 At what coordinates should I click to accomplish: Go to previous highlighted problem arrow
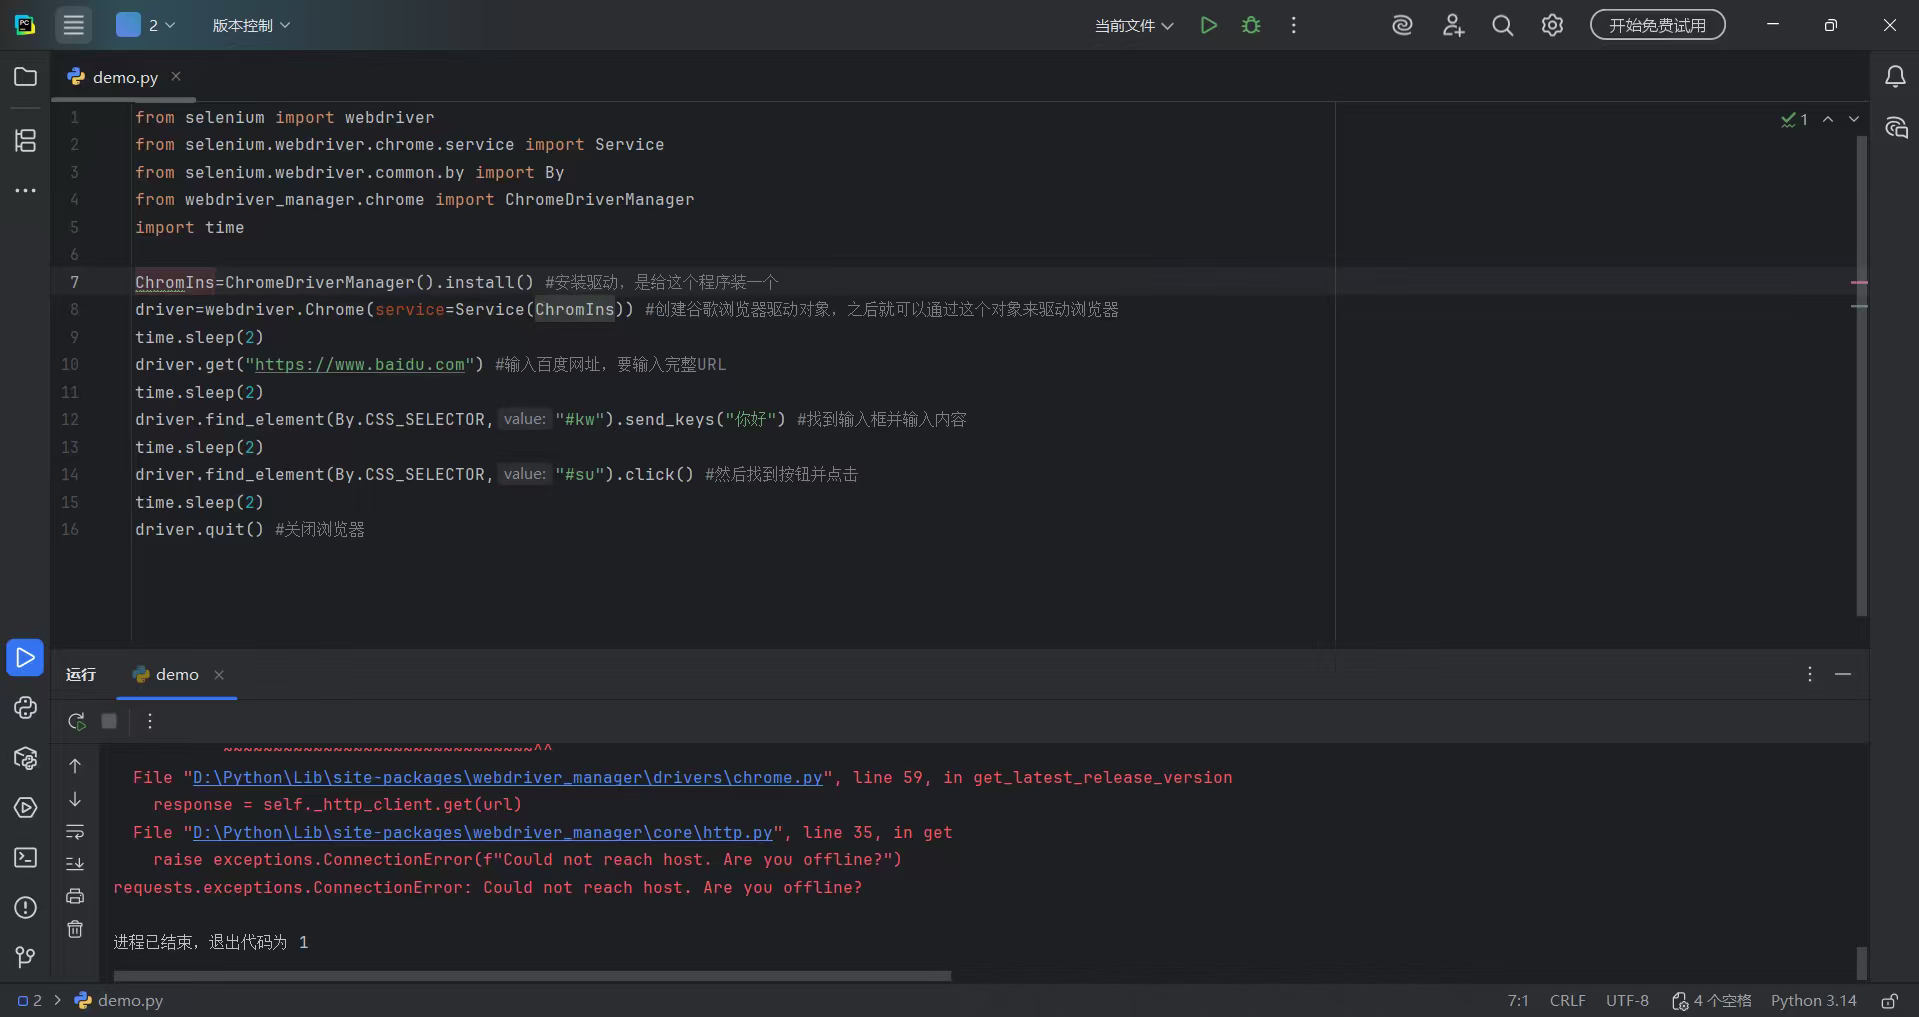pyautogui.click(x=1828, y=119)
